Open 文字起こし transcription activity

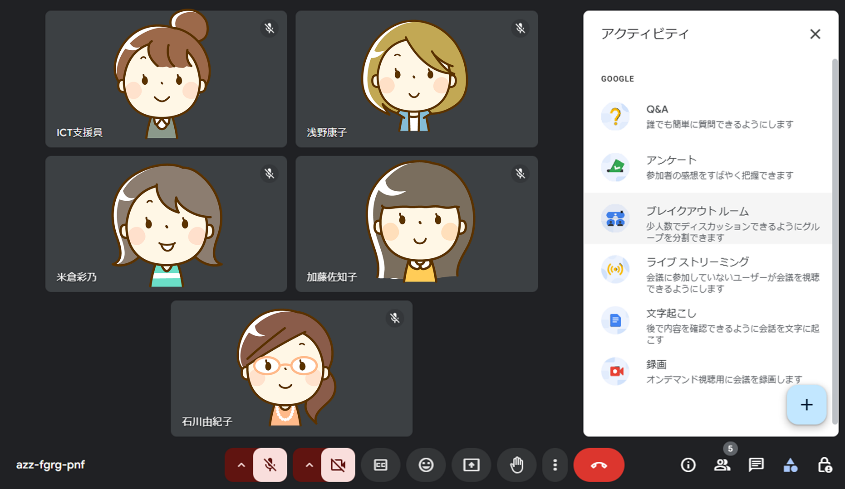(708, 320)
